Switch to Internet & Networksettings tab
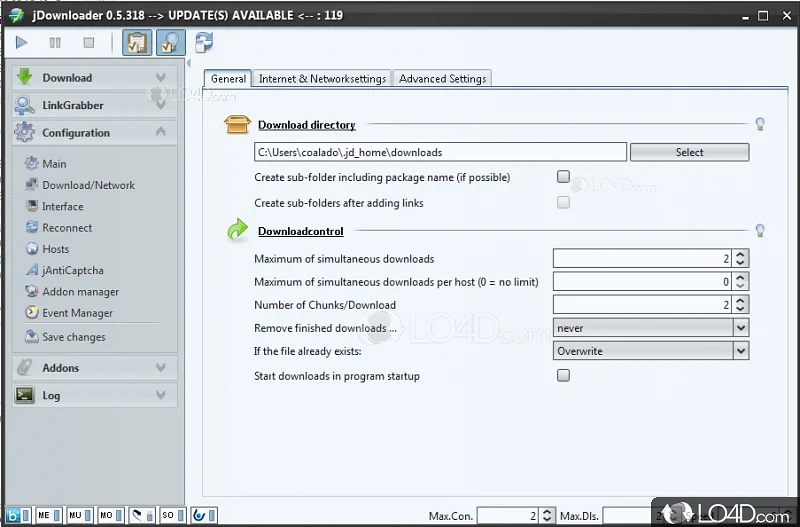The image size is (800, 527). tap(322, 79)
